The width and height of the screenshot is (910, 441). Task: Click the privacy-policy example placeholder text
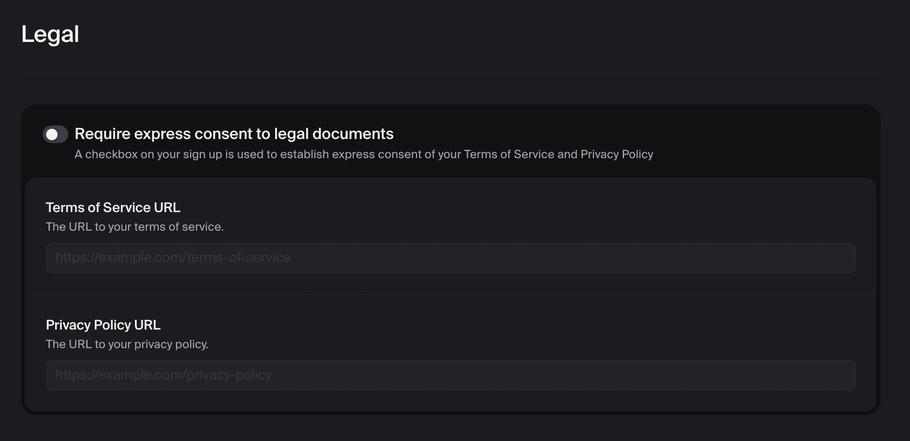(163, 375)
